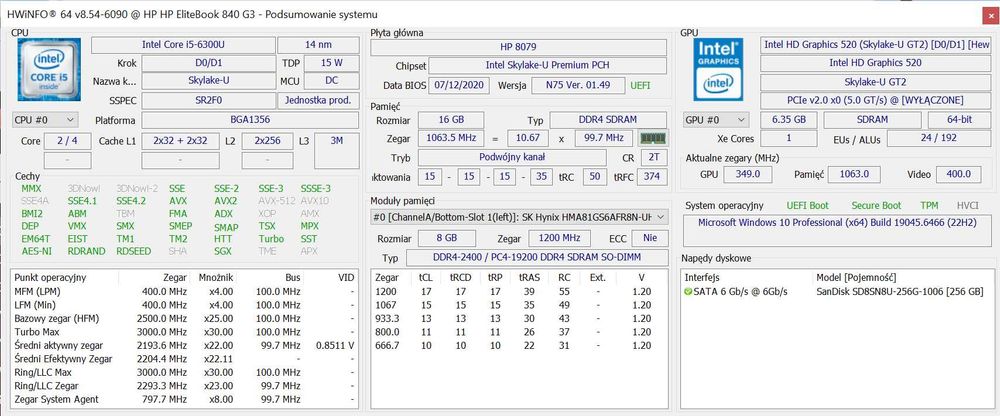Click the green UEFI label near BIOS version
The image size is (1000, 416).
tap(641, 85)
